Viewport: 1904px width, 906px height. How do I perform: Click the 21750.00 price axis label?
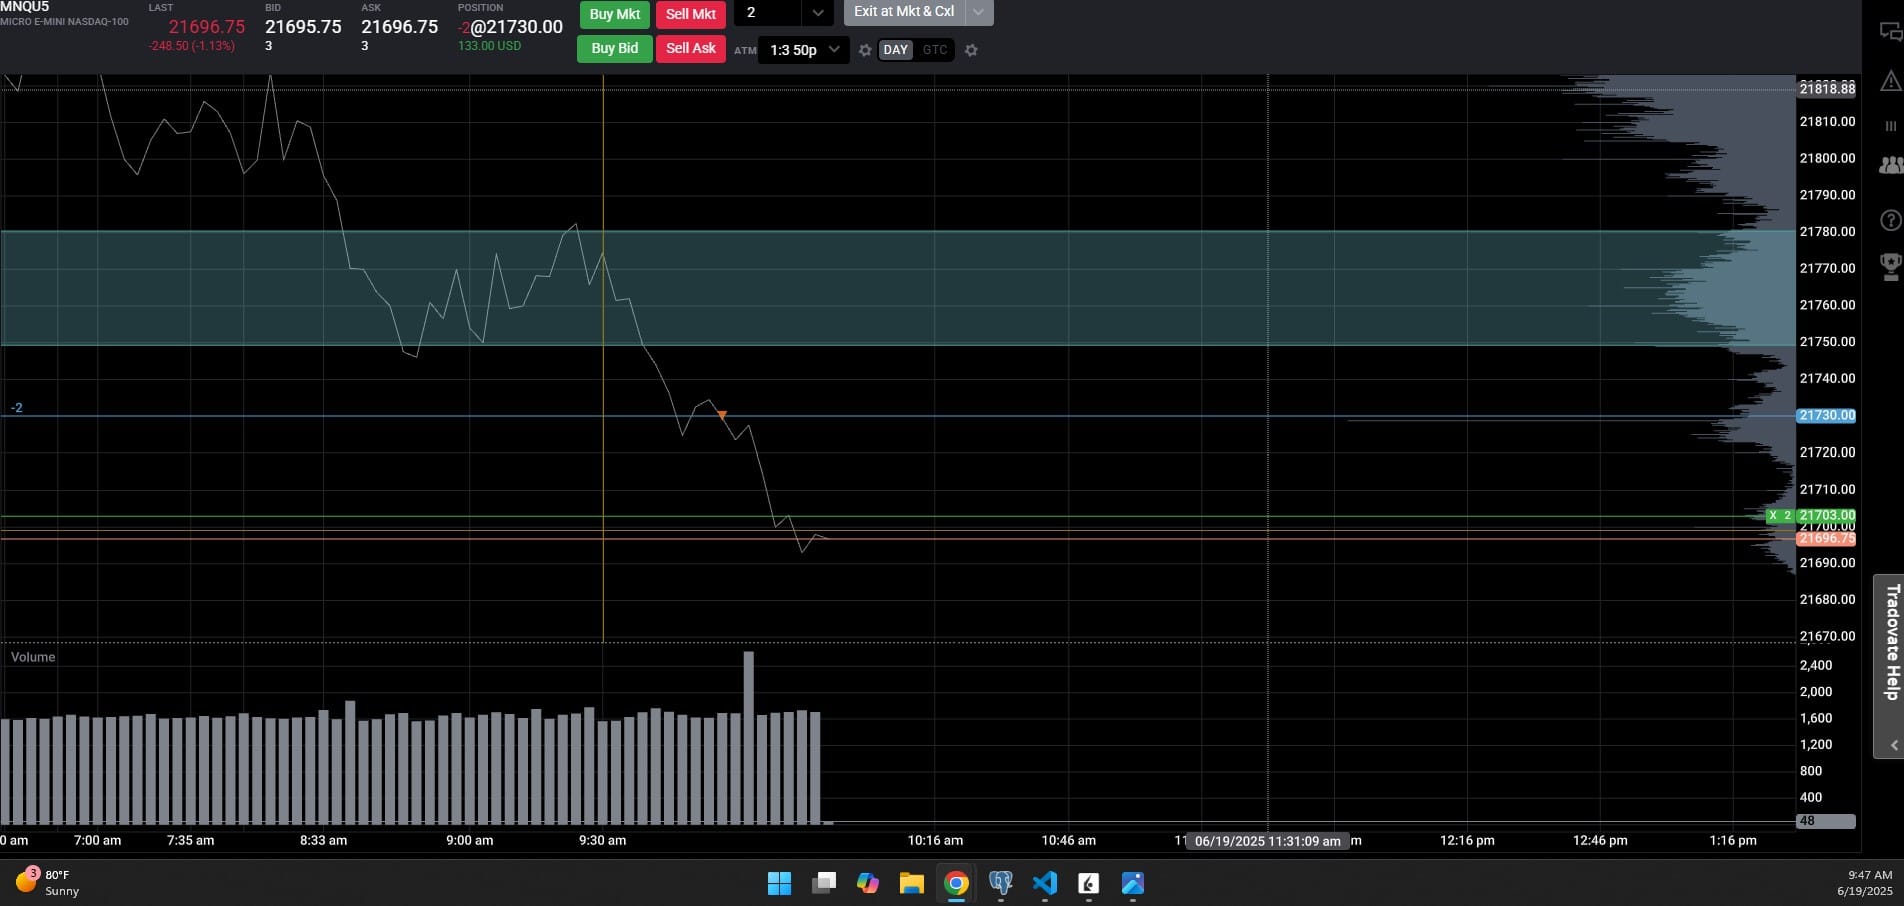[1827, 342]
